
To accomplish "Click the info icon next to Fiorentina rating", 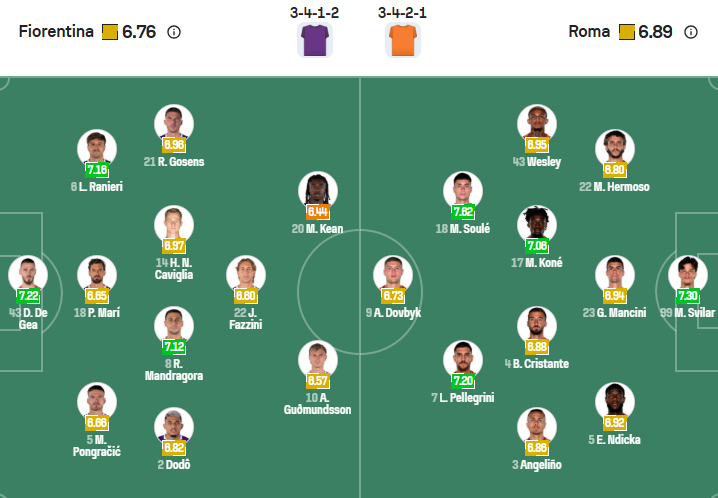I will click(x=174, y=32).
